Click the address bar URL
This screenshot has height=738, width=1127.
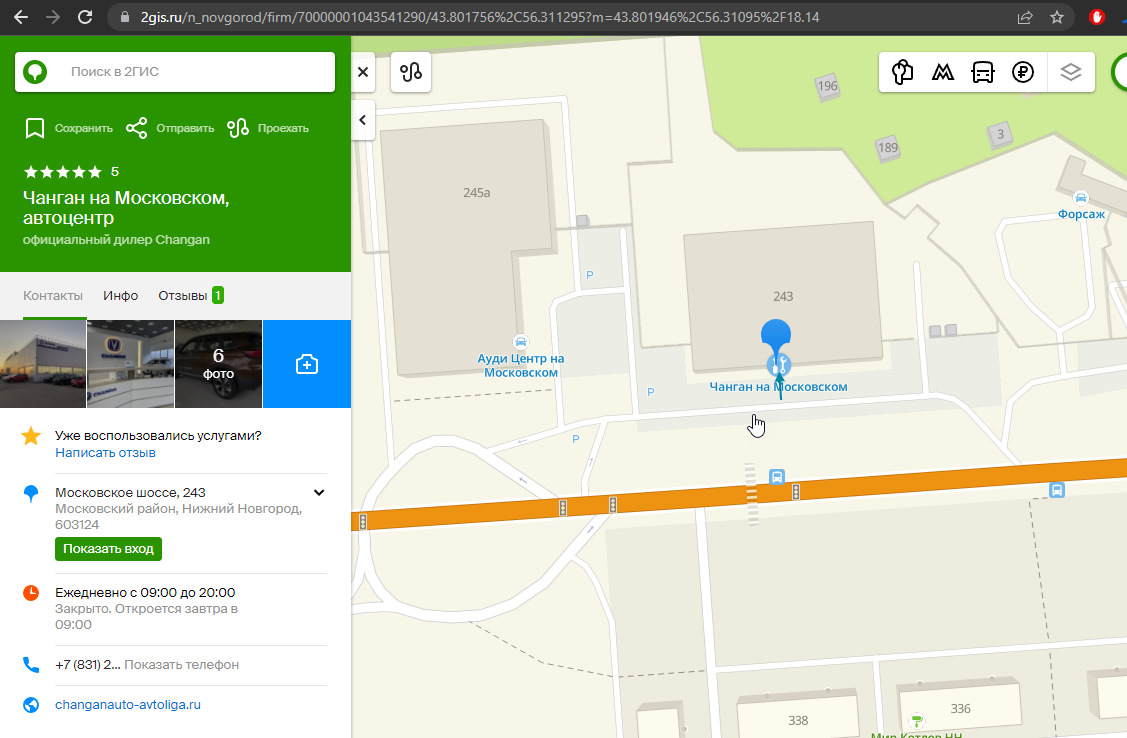[479, 17]
